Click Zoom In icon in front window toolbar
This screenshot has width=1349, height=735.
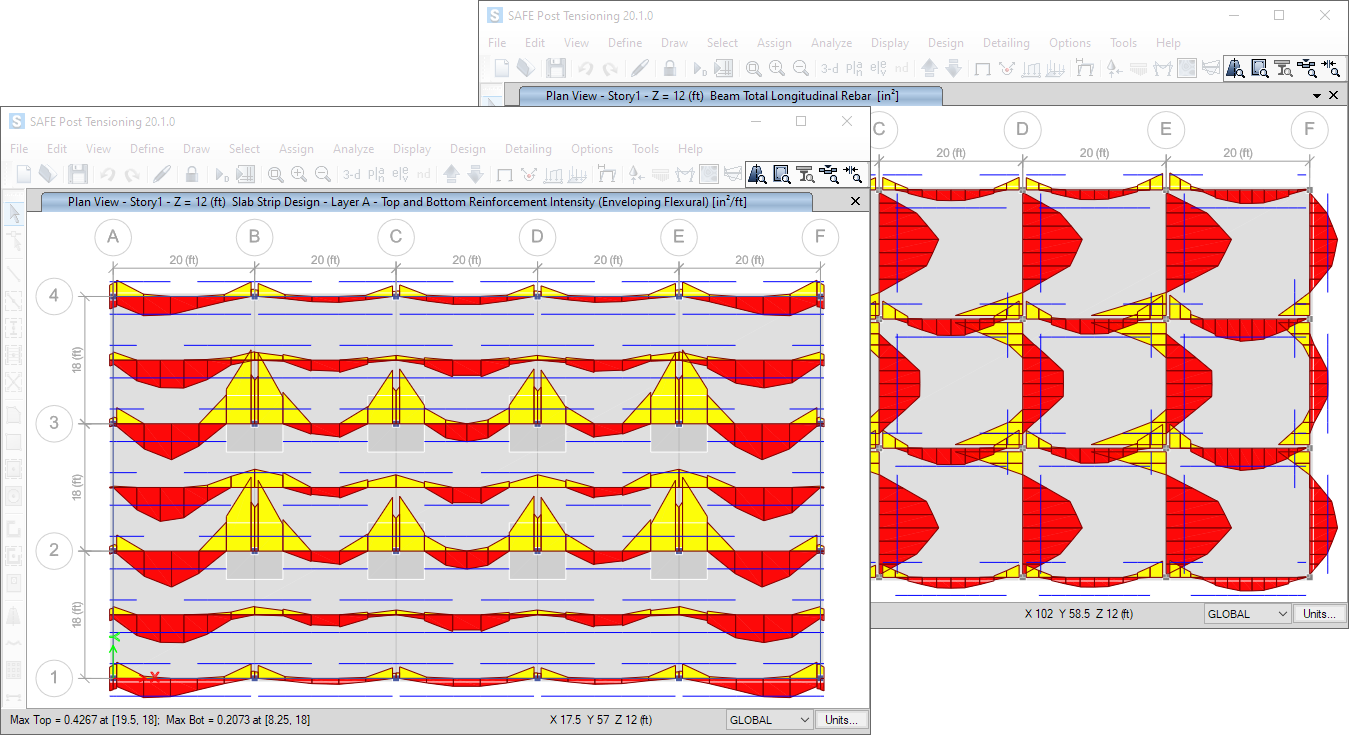pos(299,174)
